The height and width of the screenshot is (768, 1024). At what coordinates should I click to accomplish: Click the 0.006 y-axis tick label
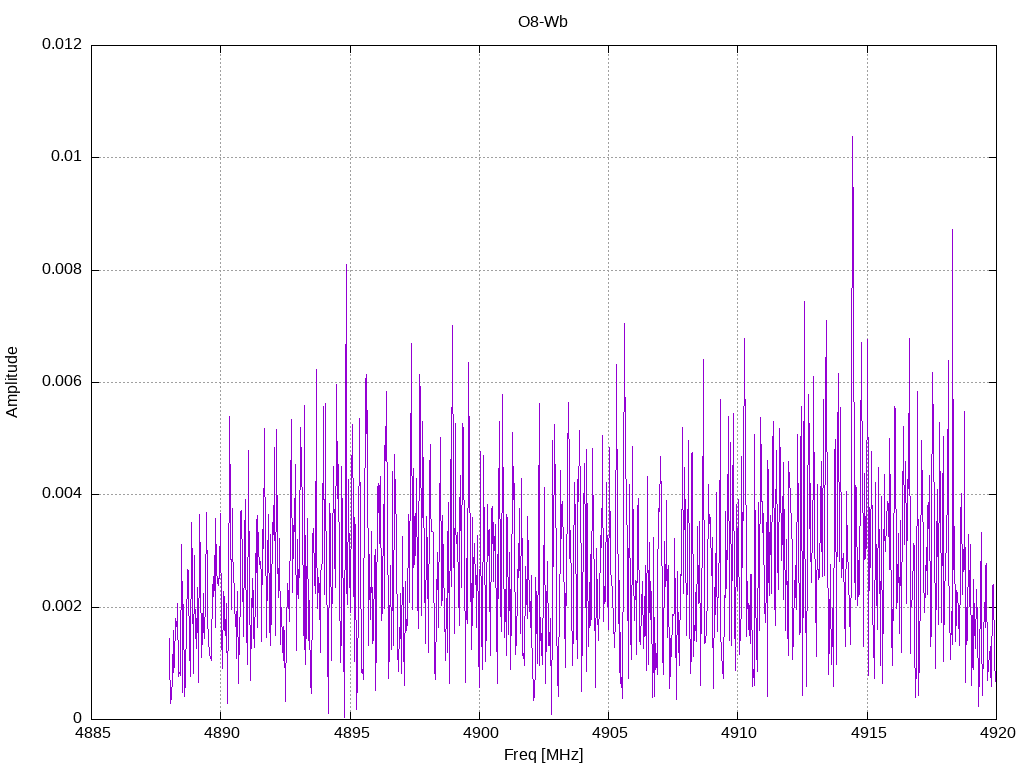tap(62, 381)
